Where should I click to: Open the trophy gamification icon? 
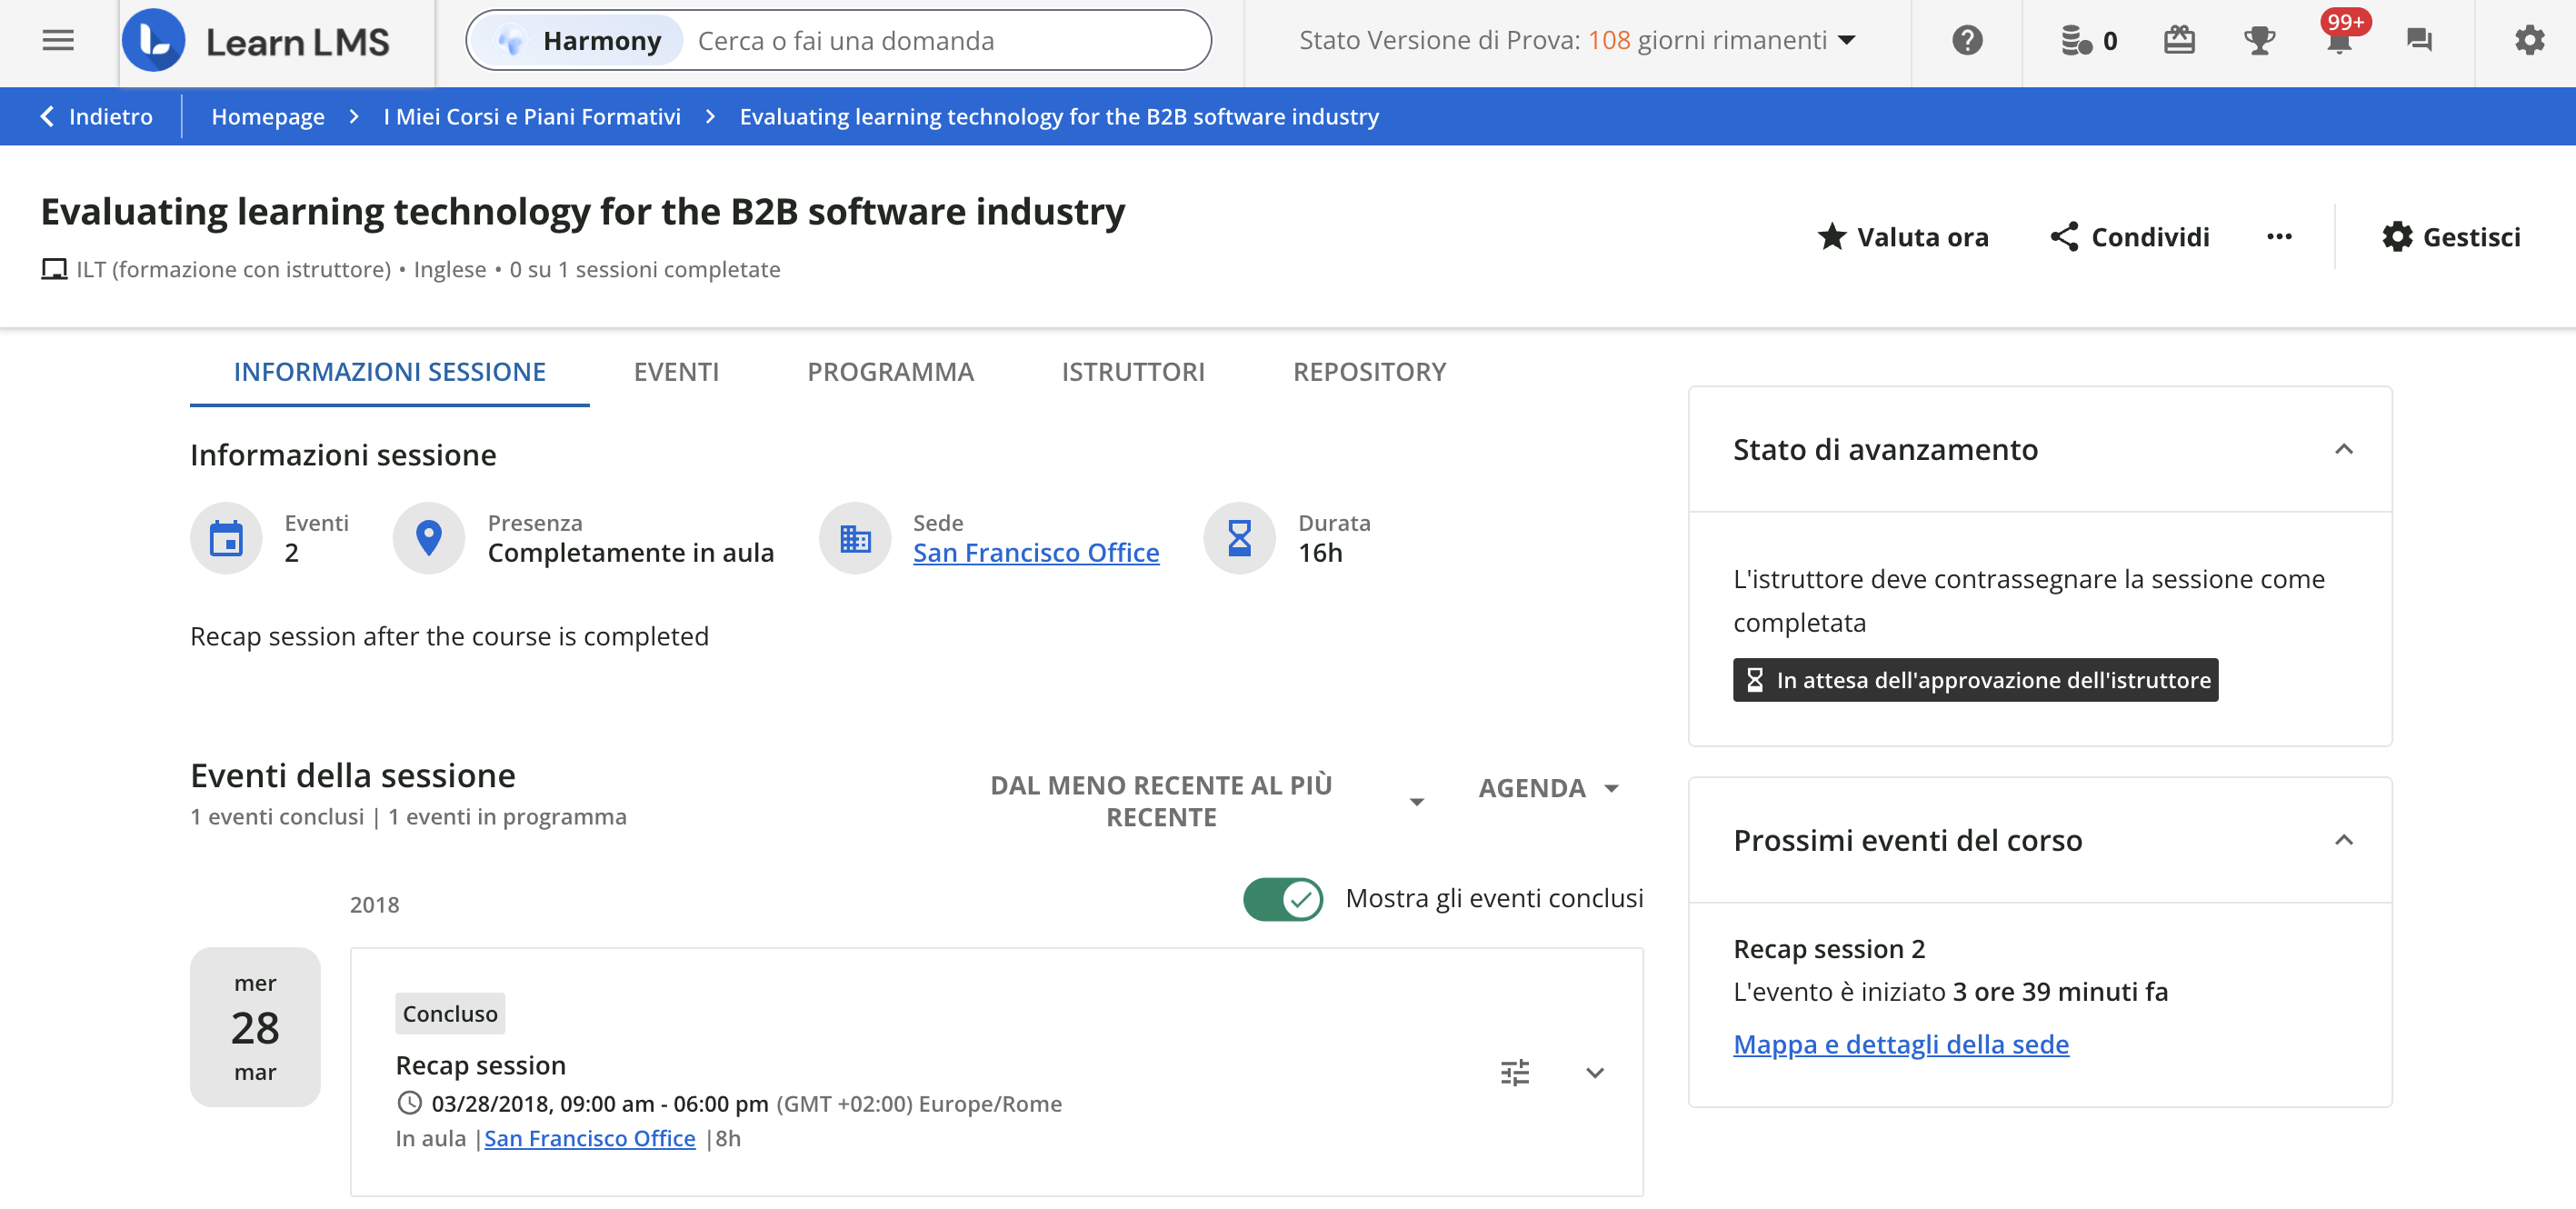coord(2259,40)
